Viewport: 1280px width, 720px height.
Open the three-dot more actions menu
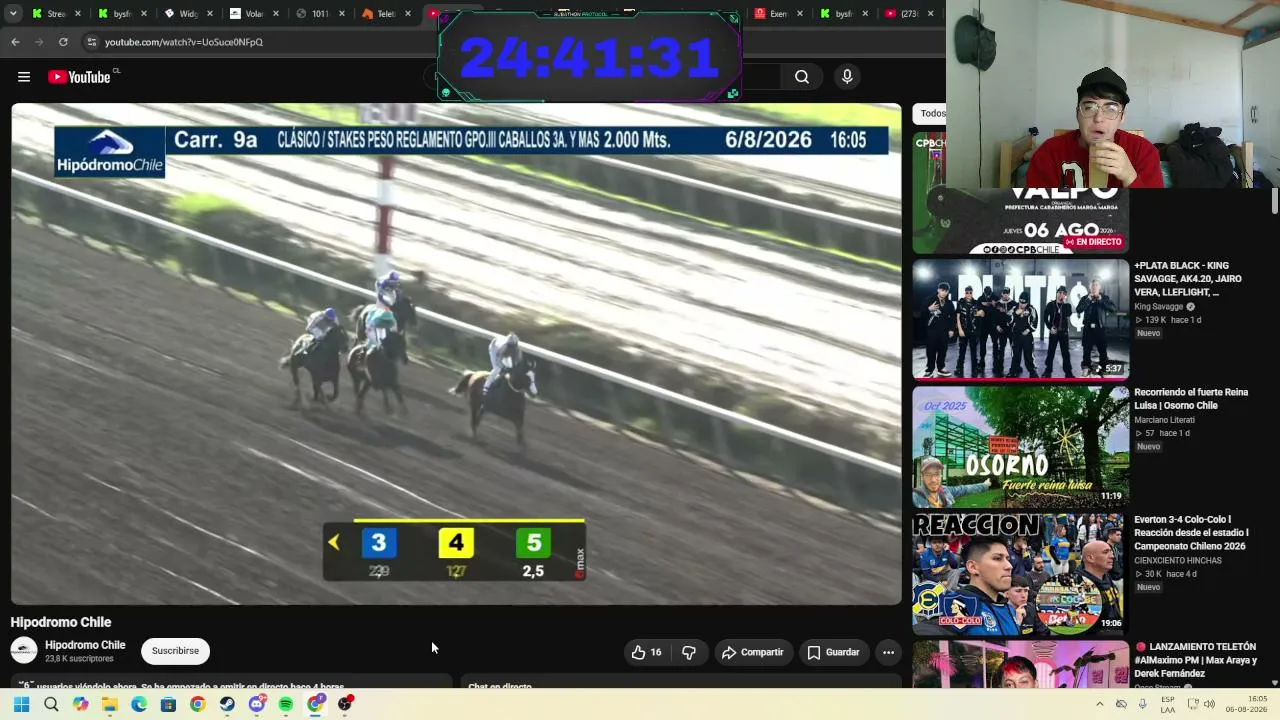tap(888, 652)
